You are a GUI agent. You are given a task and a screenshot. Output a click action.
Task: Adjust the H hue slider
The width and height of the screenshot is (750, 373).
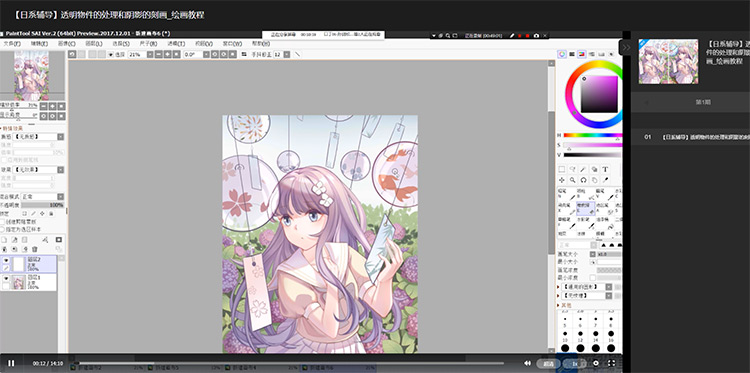click(593, 135)
